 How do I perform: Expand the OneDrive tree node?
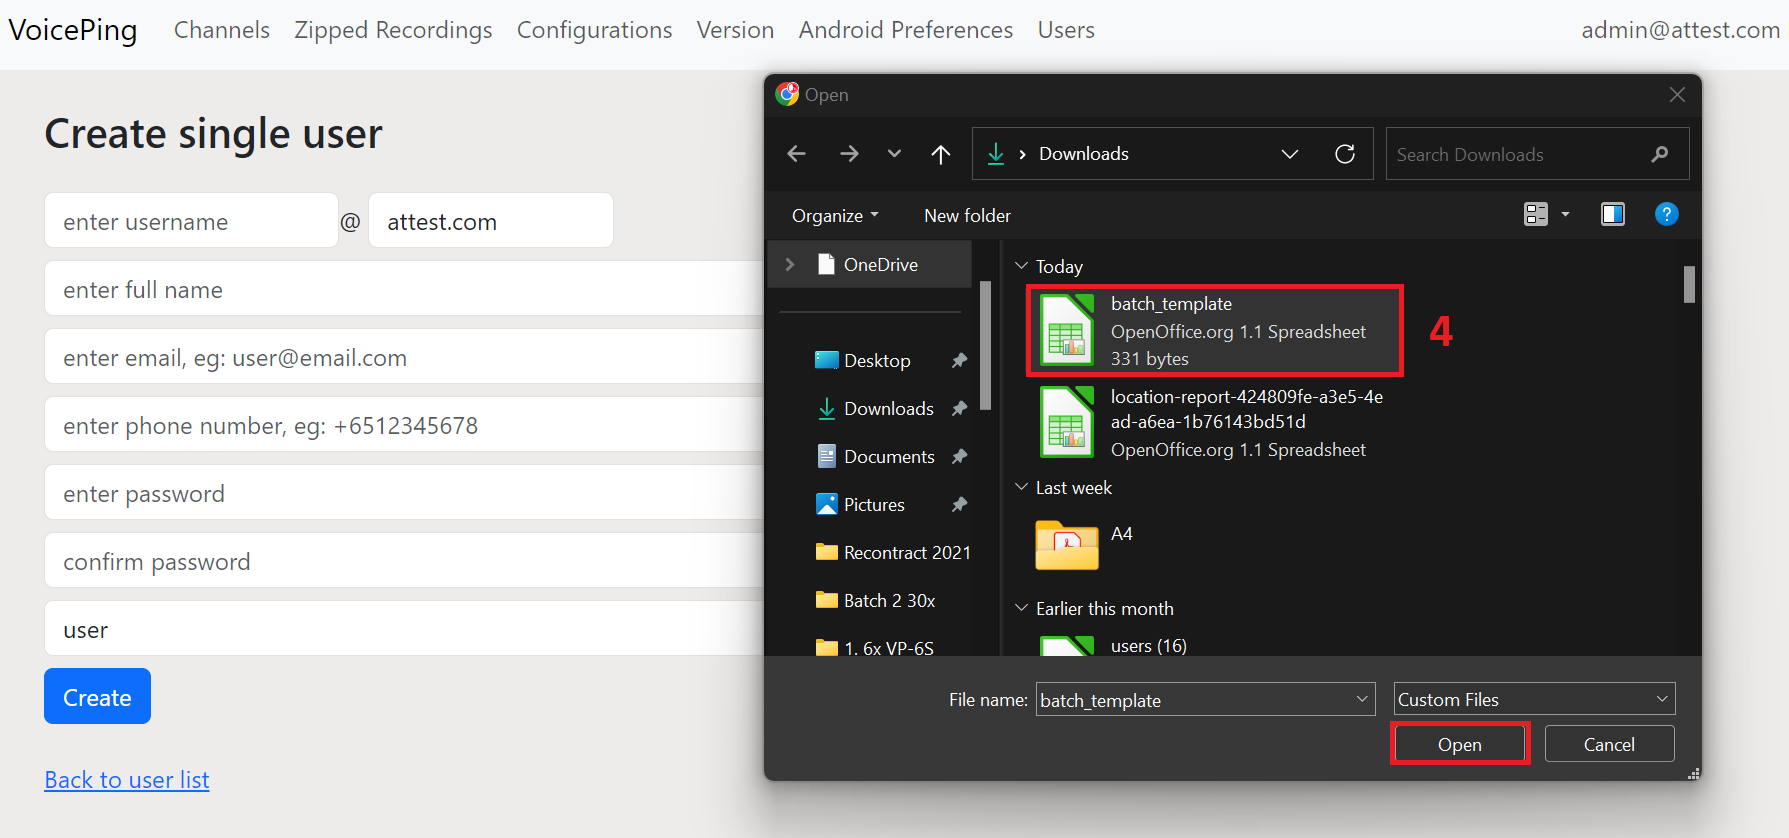tap(790, 264)
